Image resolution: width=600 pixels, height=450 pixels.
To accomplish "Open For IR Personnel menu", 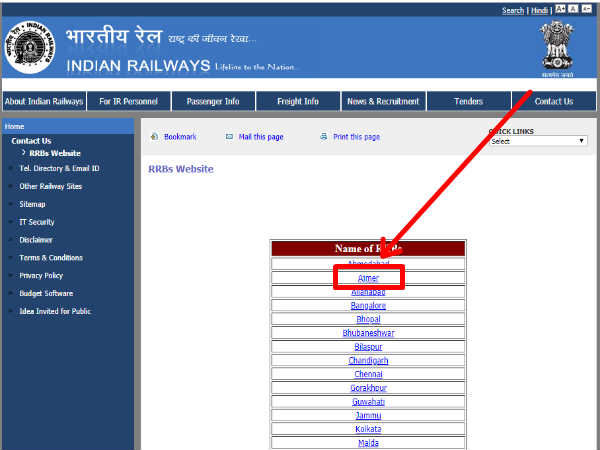I will point(129,101).
